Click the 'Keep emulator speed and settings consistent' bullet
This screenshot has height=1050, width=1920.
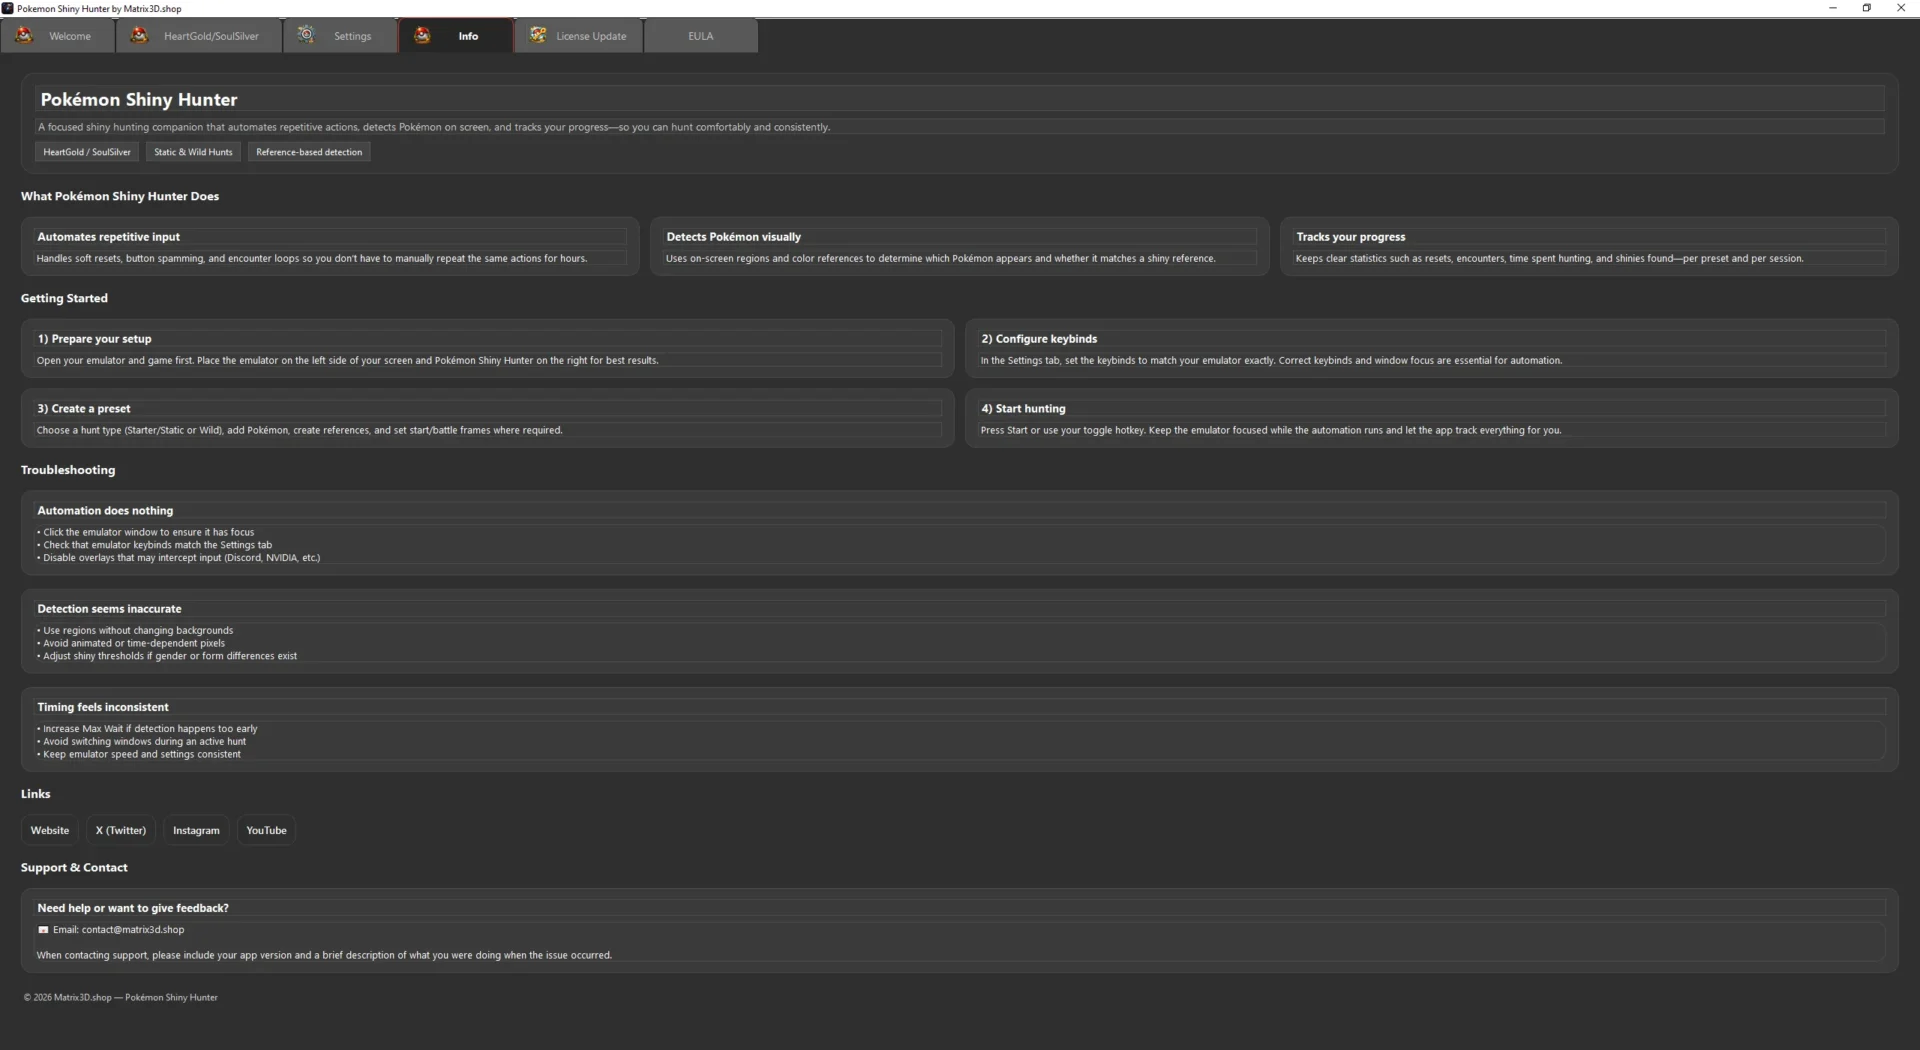point(139,755)
